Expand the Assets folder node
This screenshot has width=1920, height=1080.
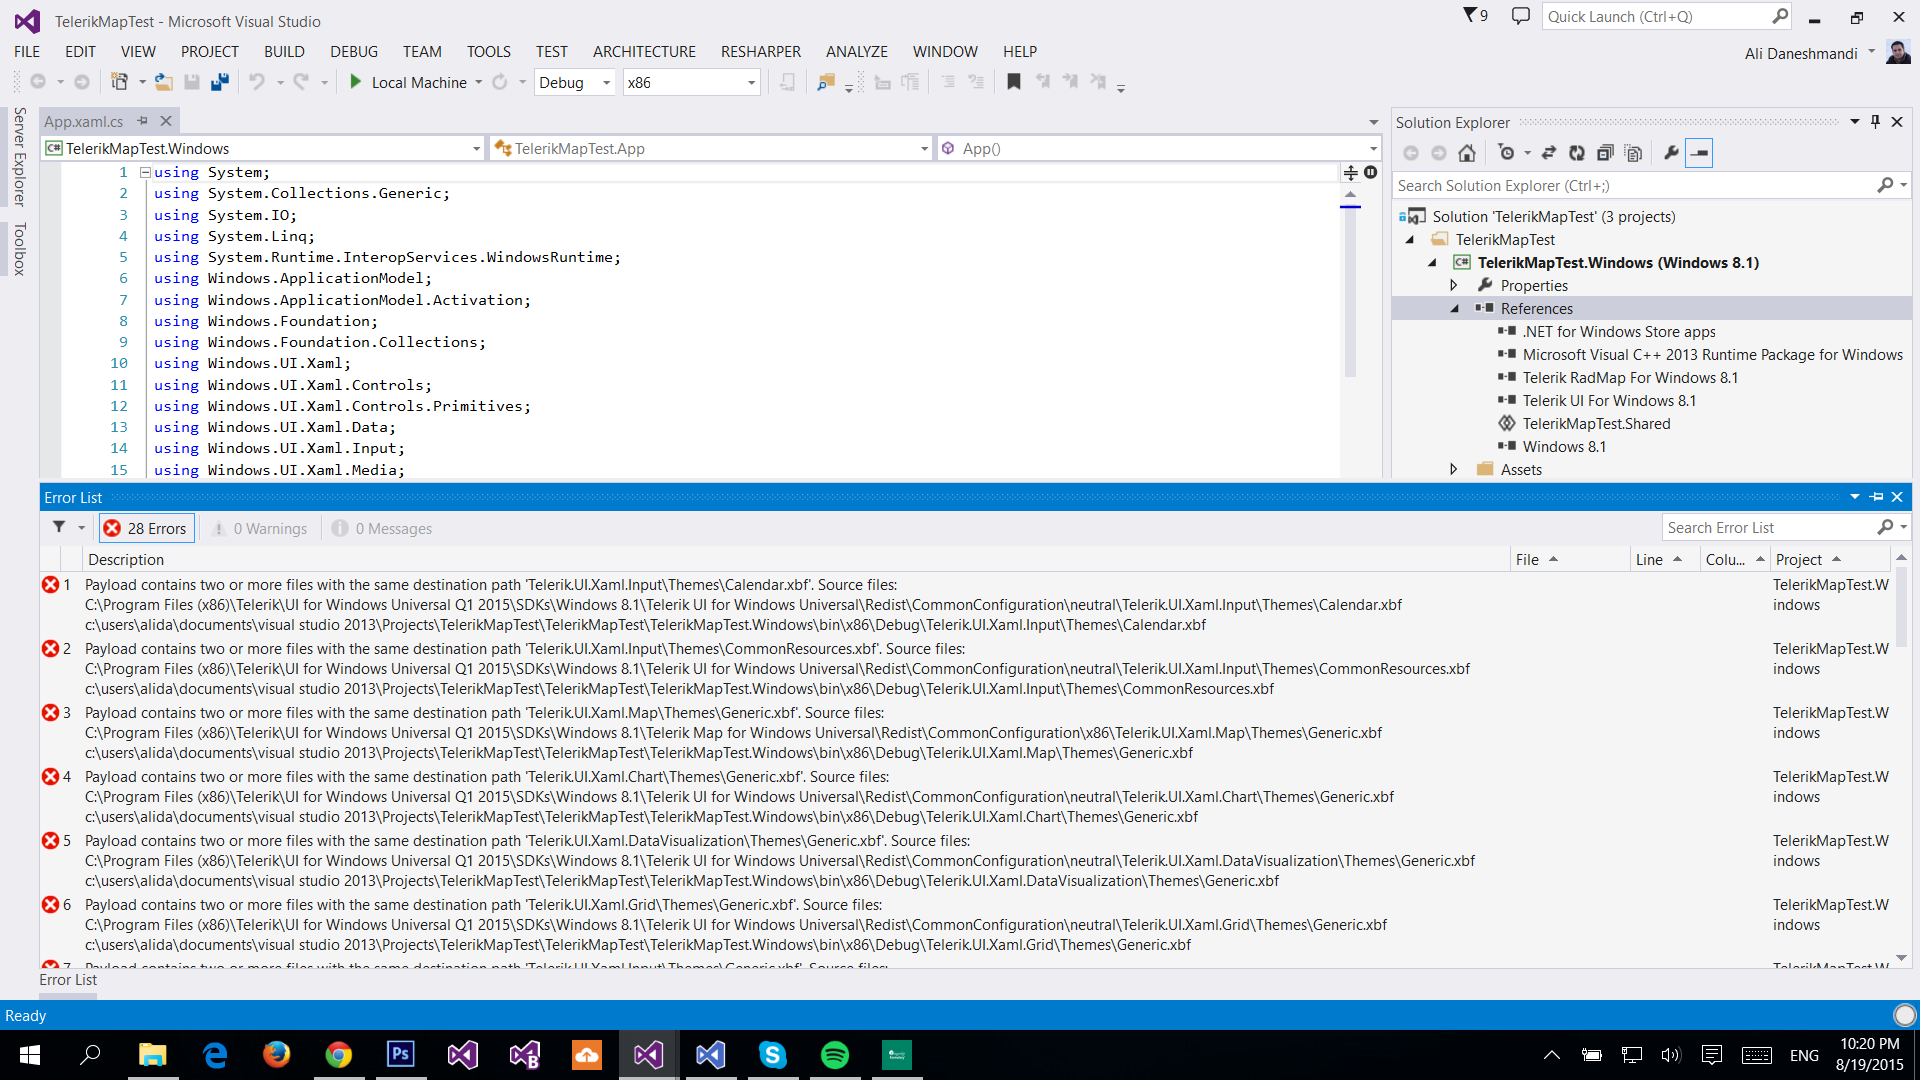coord(1454,469)
